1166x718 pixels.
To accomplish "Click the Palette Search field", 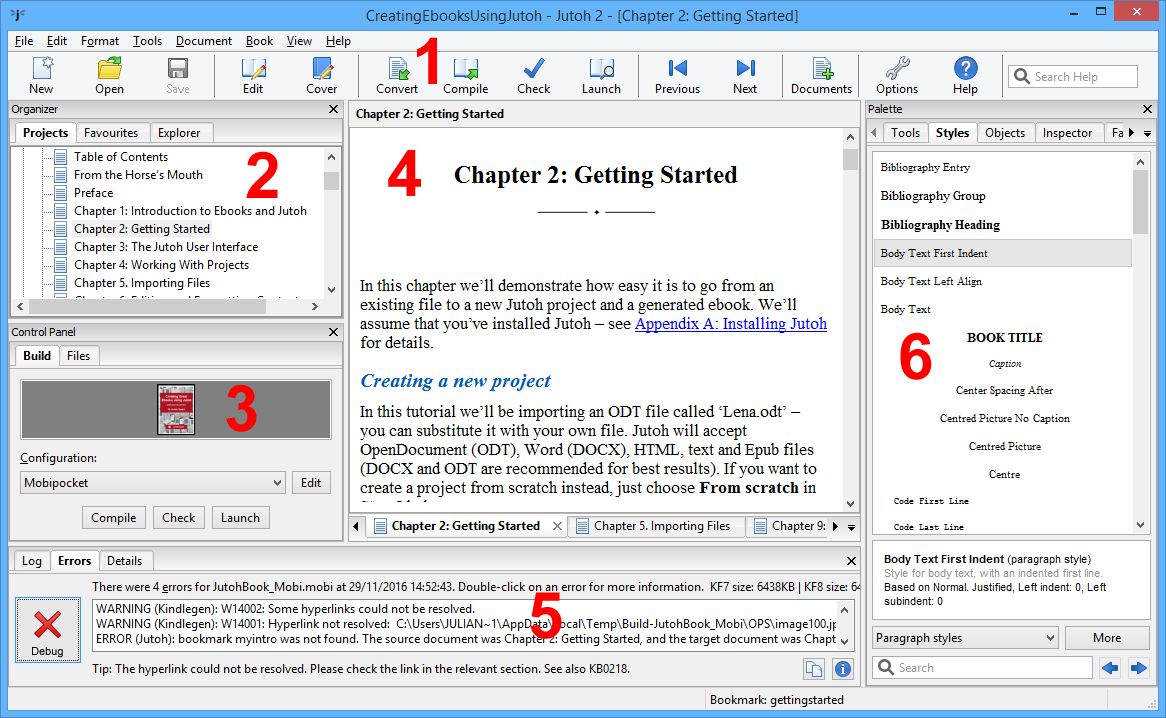I will tap(982, 668).
